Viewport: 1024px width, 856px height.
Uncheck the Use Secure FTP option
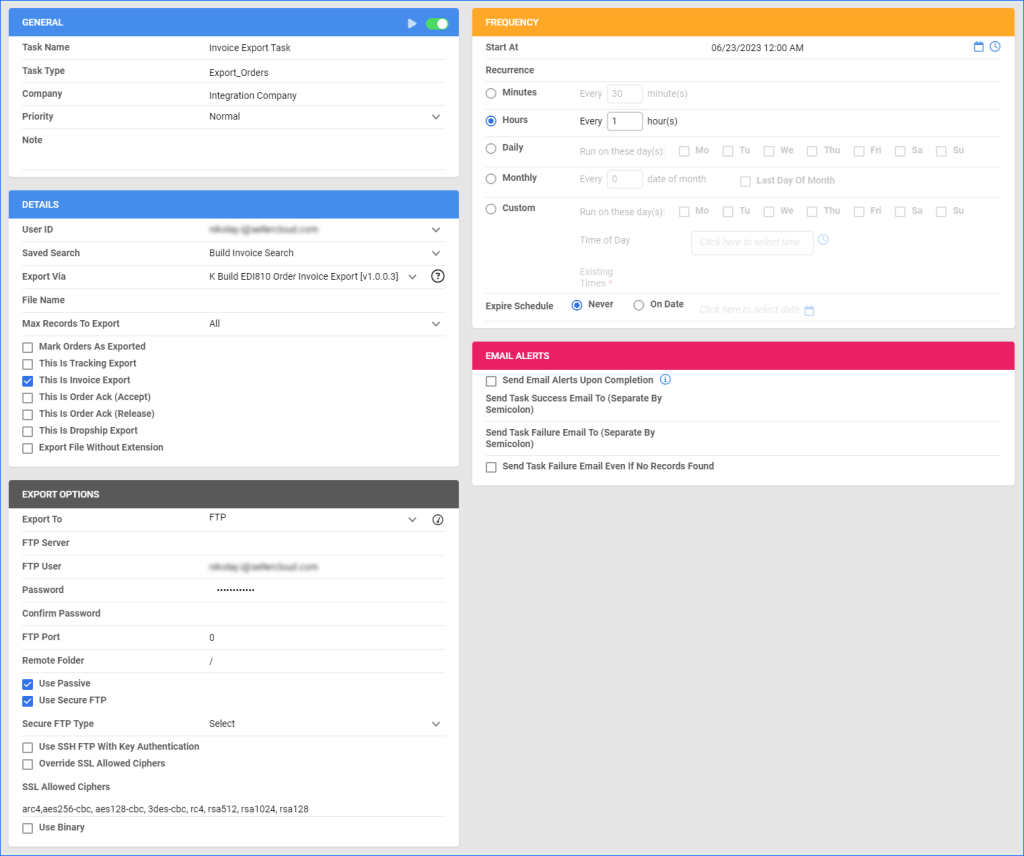27,700
